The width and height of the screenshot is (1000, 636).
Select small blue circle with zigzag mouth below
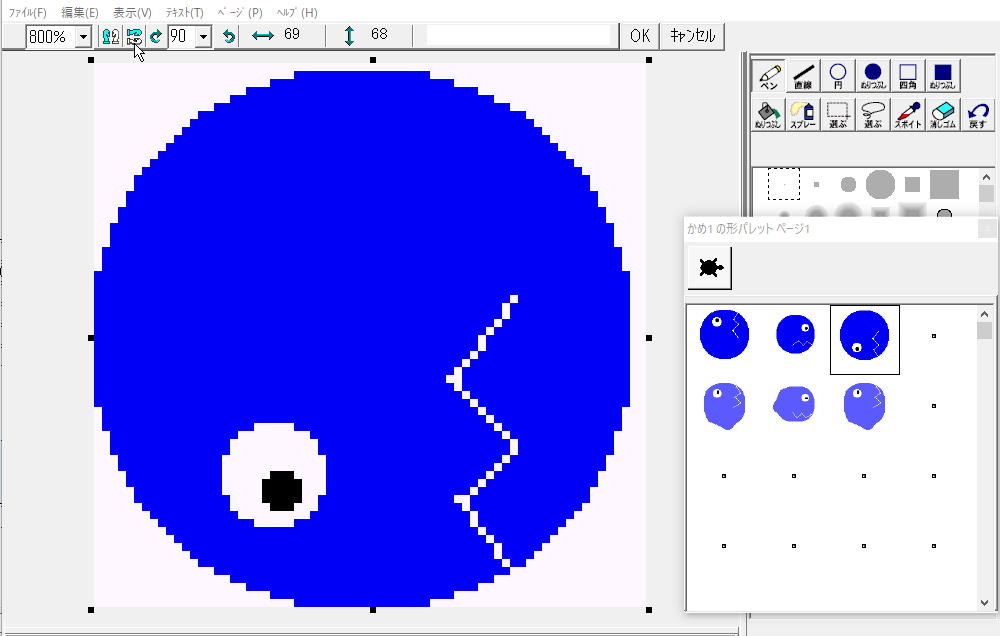795,334
